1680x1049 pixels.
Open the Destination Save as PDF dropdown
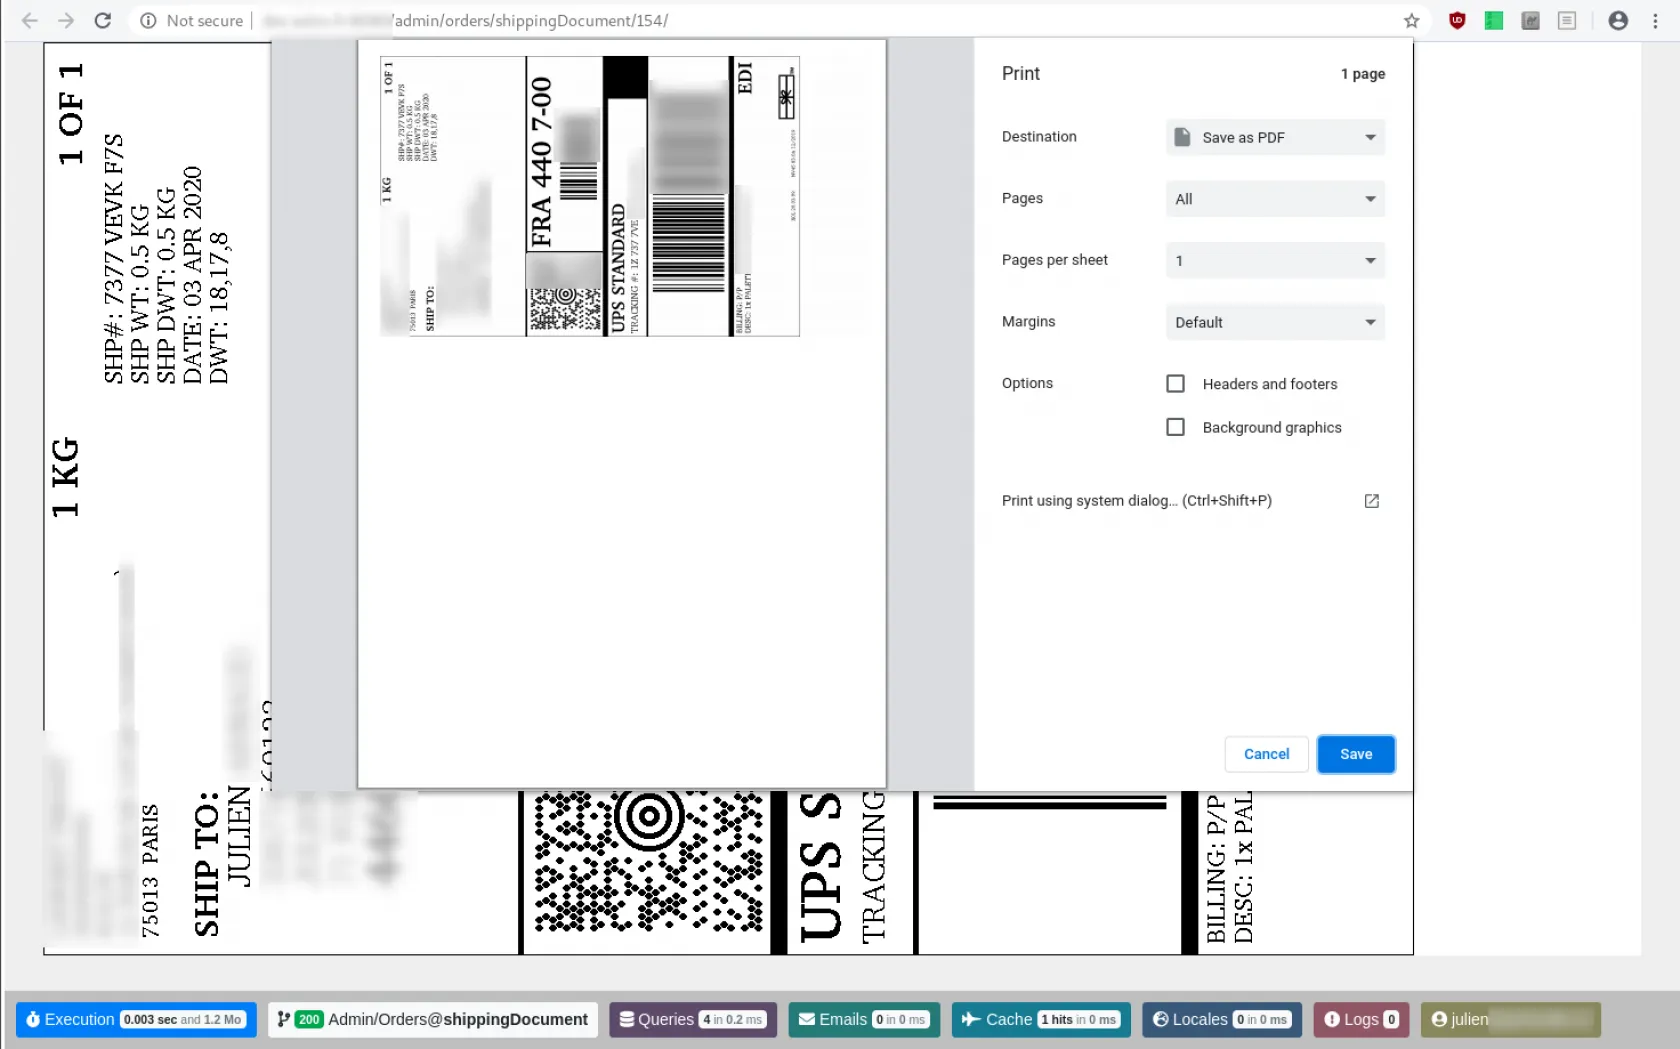pyautogui.click(x=1275, y=137)
